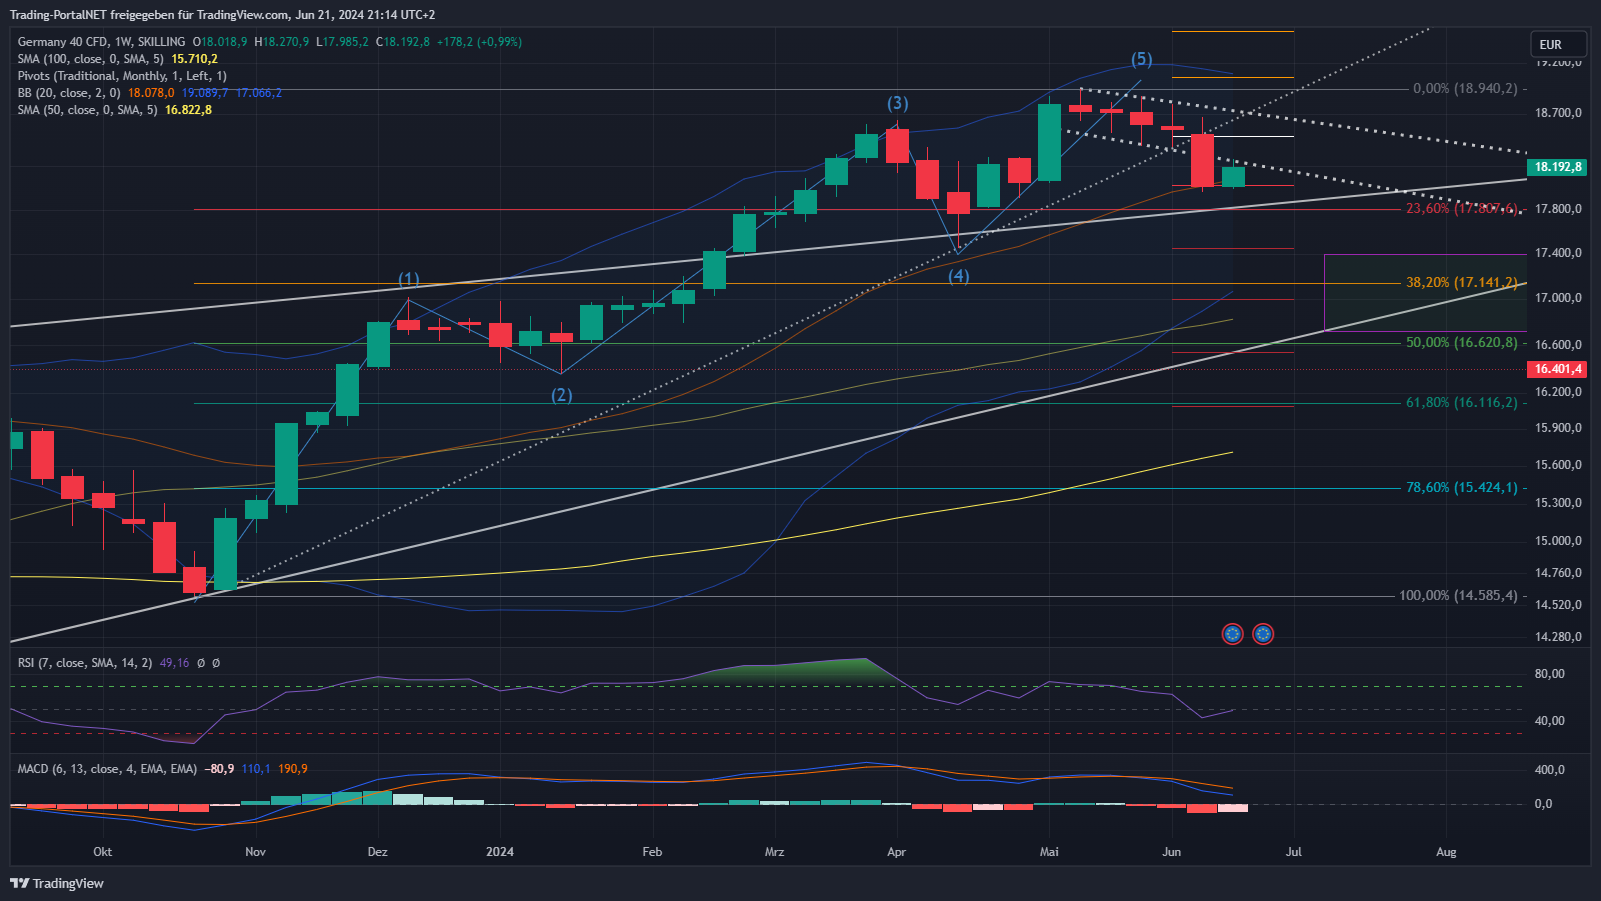Click the Apr label on time axis
Screen dimensions: 1601x901
tap(896, 852)
